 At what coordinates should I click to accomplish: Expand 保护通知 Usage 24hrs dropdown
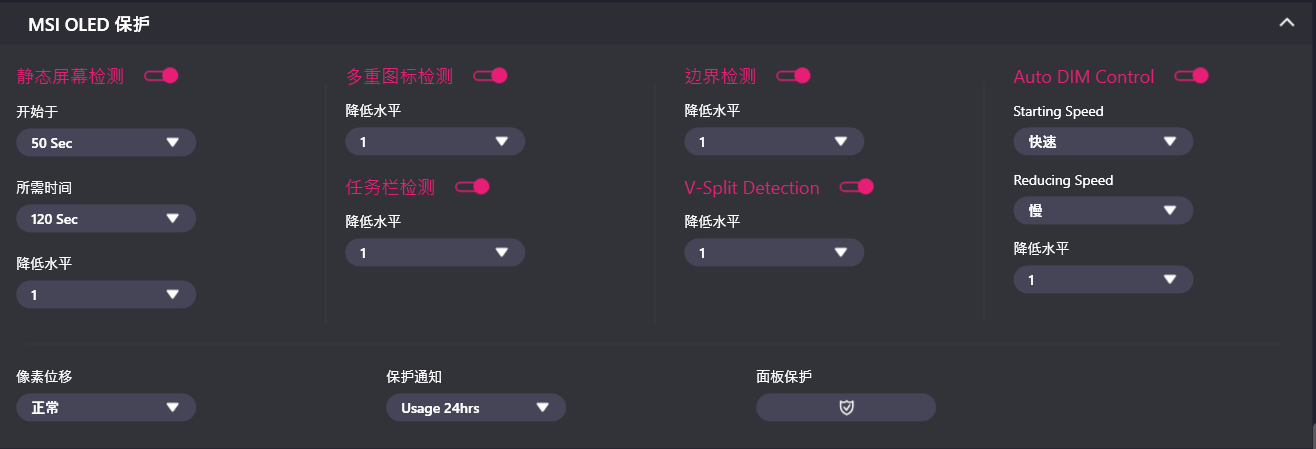pyautogui.click(x=476, y=408)
